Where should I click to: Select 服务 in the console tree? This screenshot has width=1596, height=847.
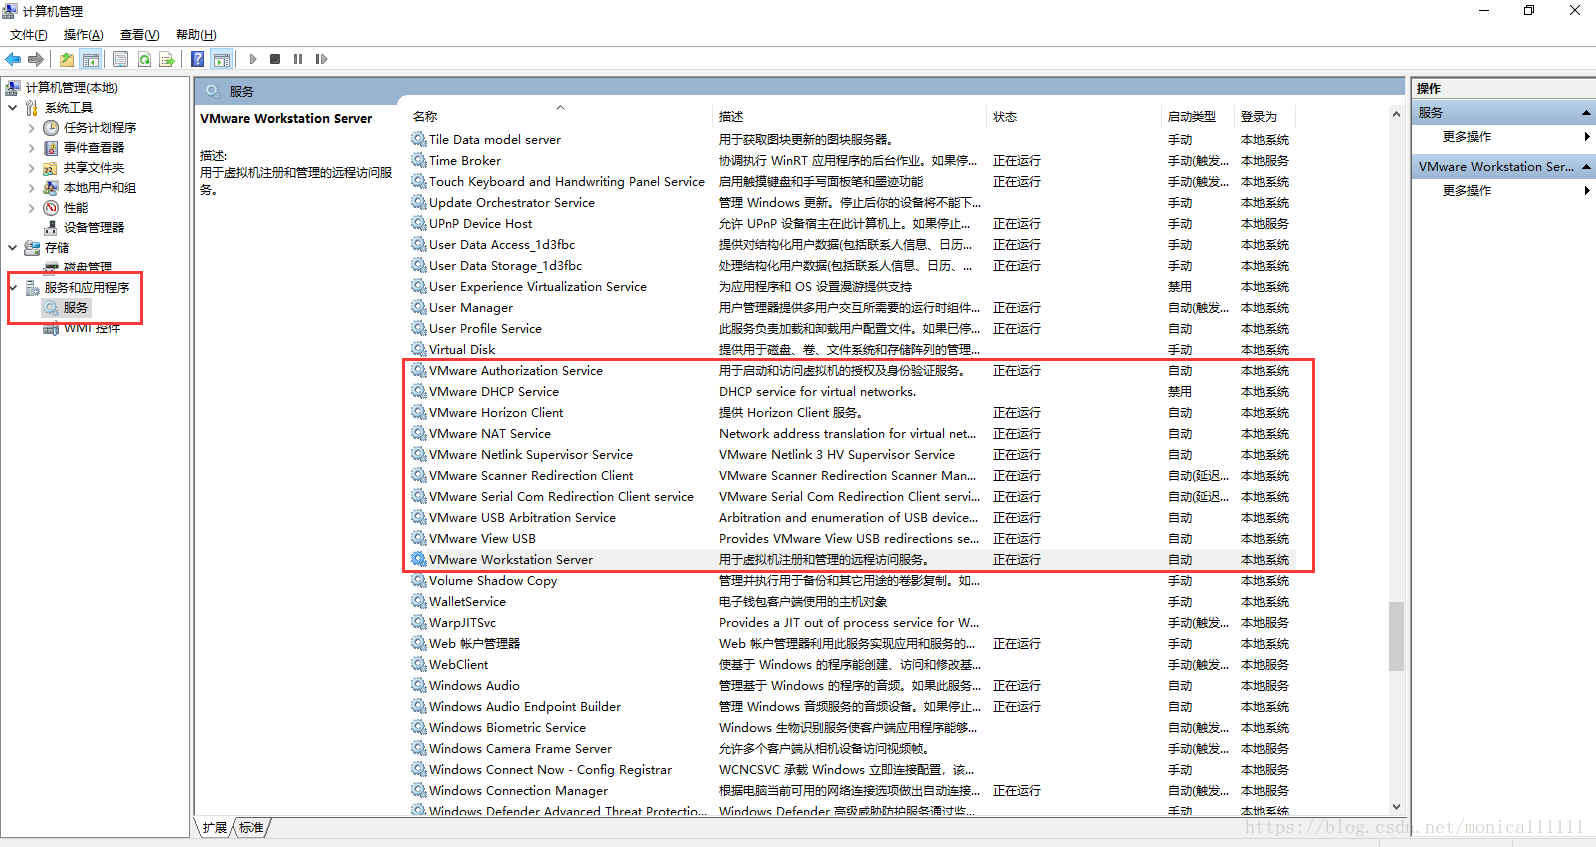click(76, 308)
